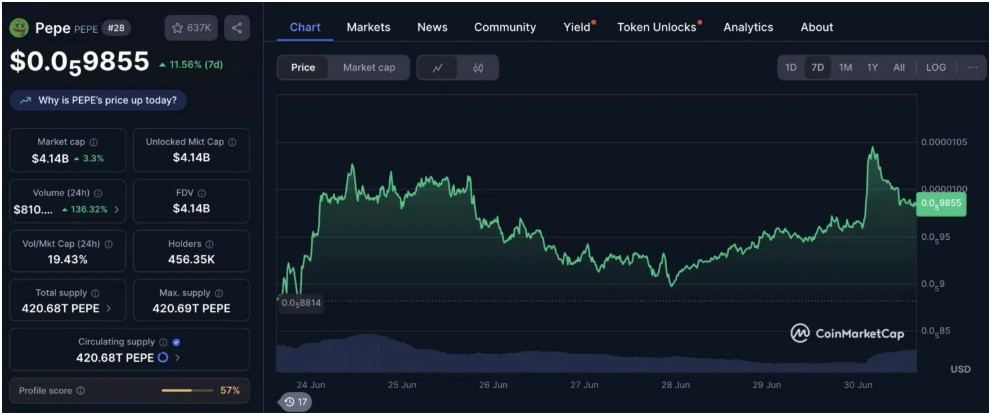Click the 420.69T PEPE Max. supply value
The image size is (989, 413).
pos(191,308)
